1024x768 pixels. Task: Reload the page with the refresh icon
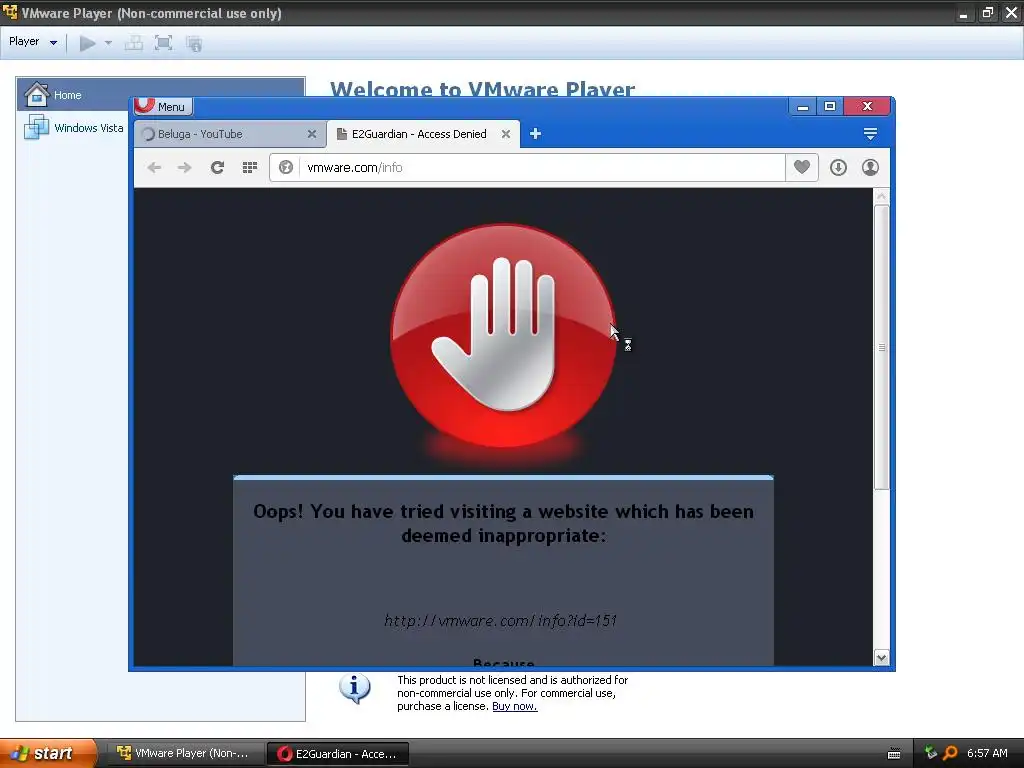point(217,168)
